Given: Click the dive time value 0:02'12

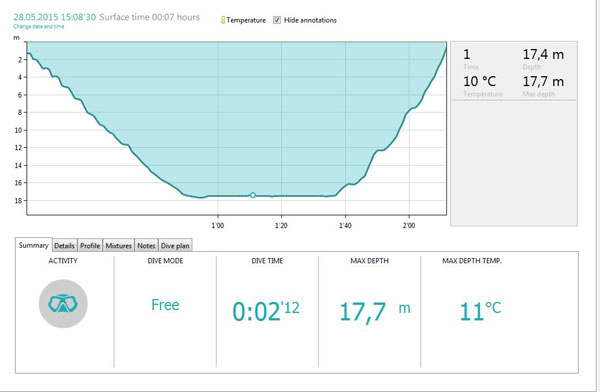Looking at the screenshot, I should pos(266,311).
